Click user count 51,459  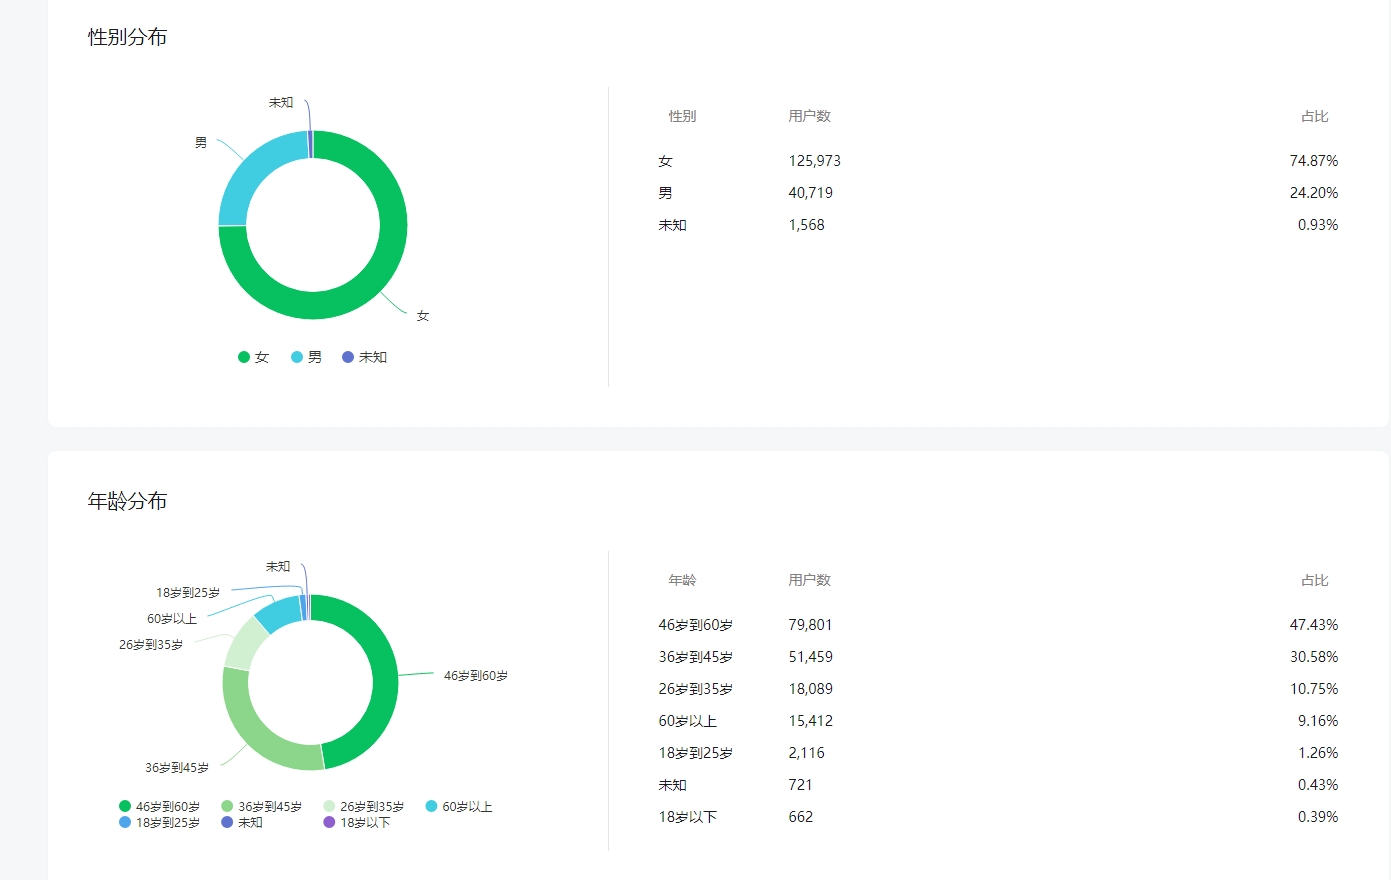pyautogui.click(x=810, y=657)
